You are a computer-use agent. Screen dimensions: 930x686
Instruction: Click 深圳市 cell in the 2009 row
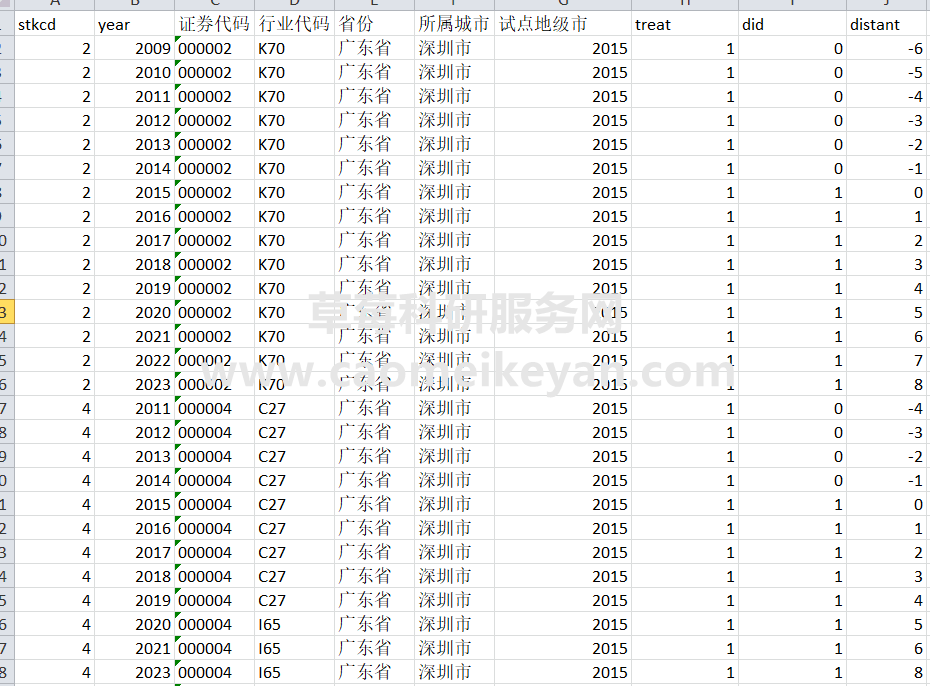click(x=454, y=49)
